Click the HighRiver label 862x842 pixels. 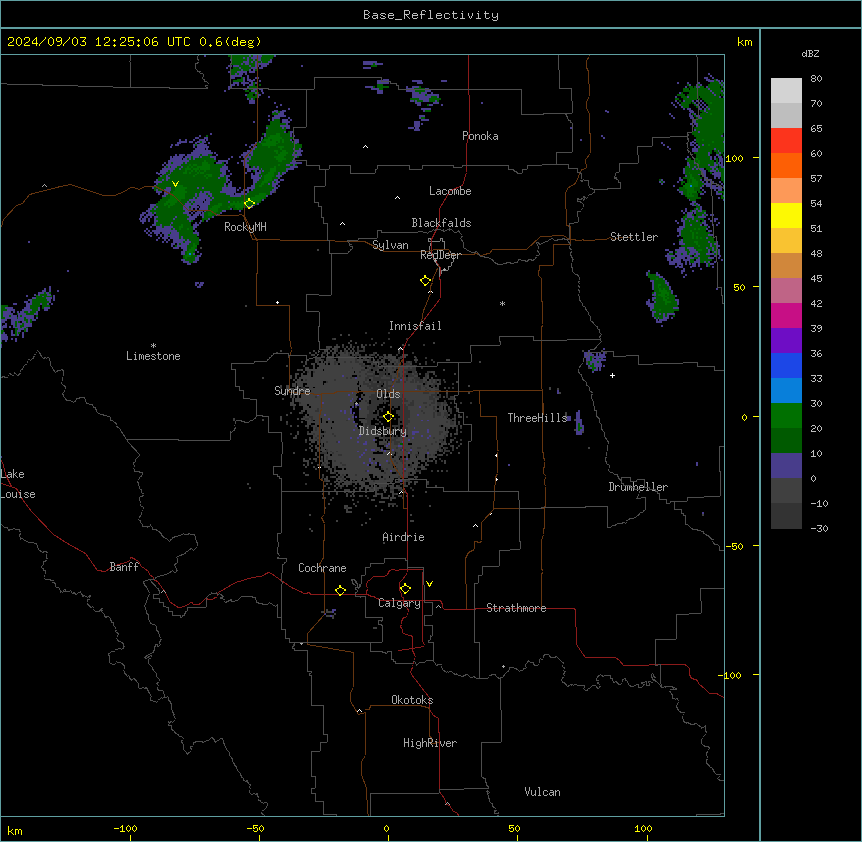[430, 743]
